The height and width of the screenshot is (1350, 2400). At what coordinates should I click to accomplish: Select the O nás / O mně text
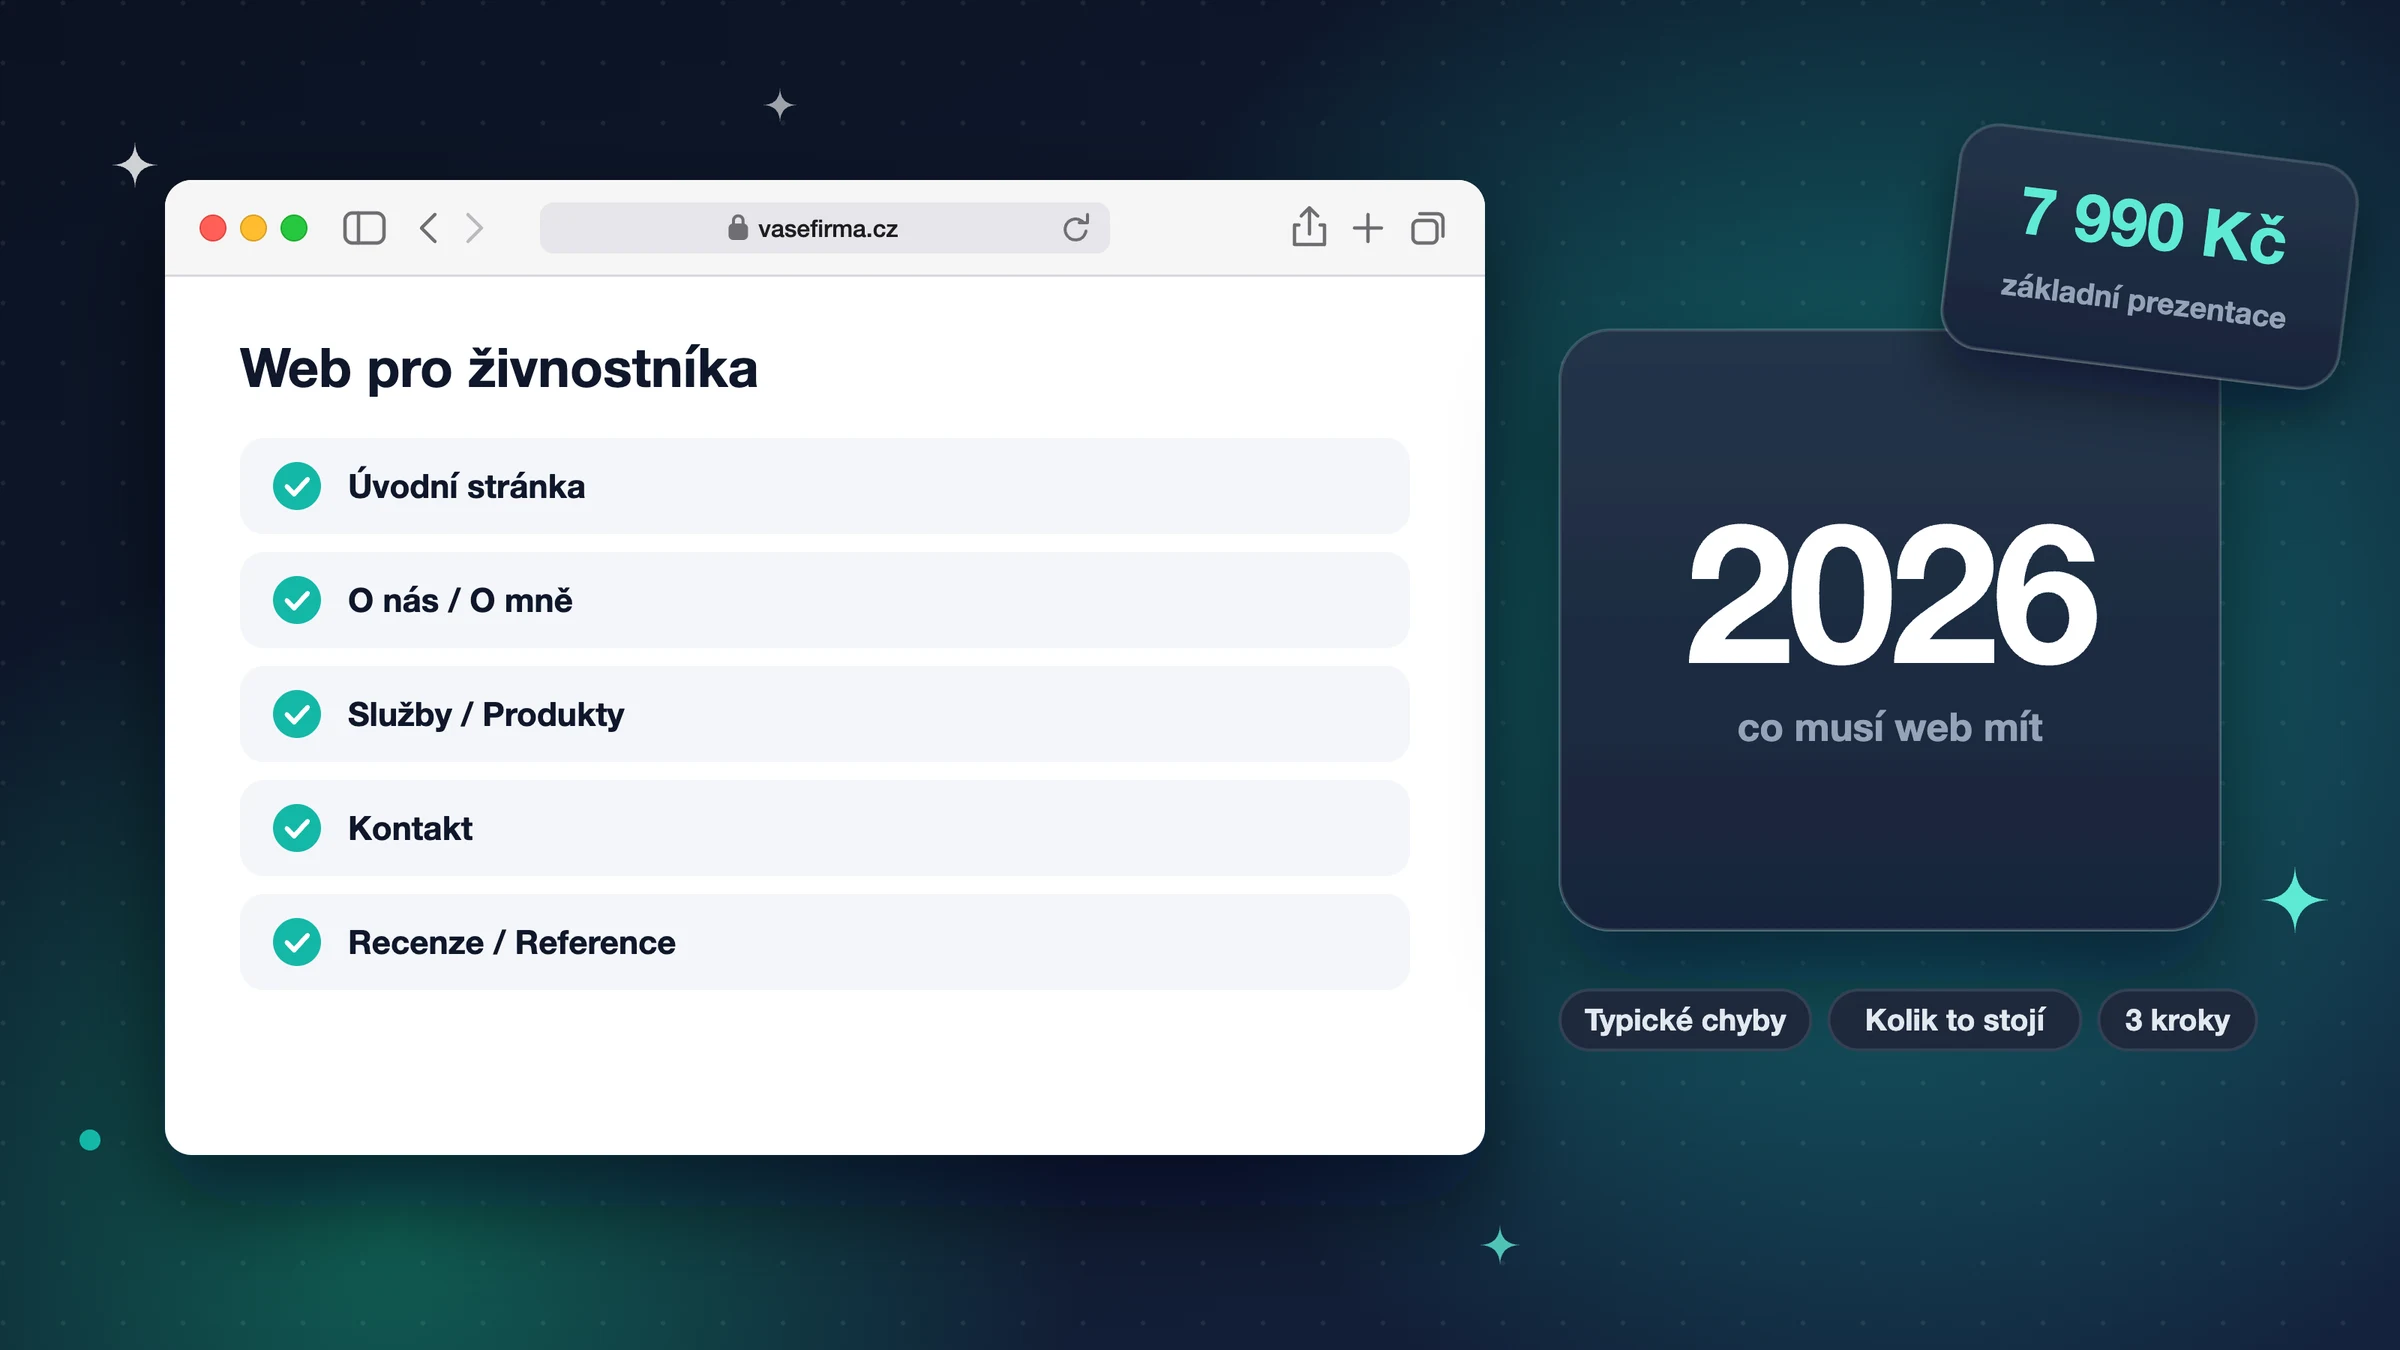point(460,600)
